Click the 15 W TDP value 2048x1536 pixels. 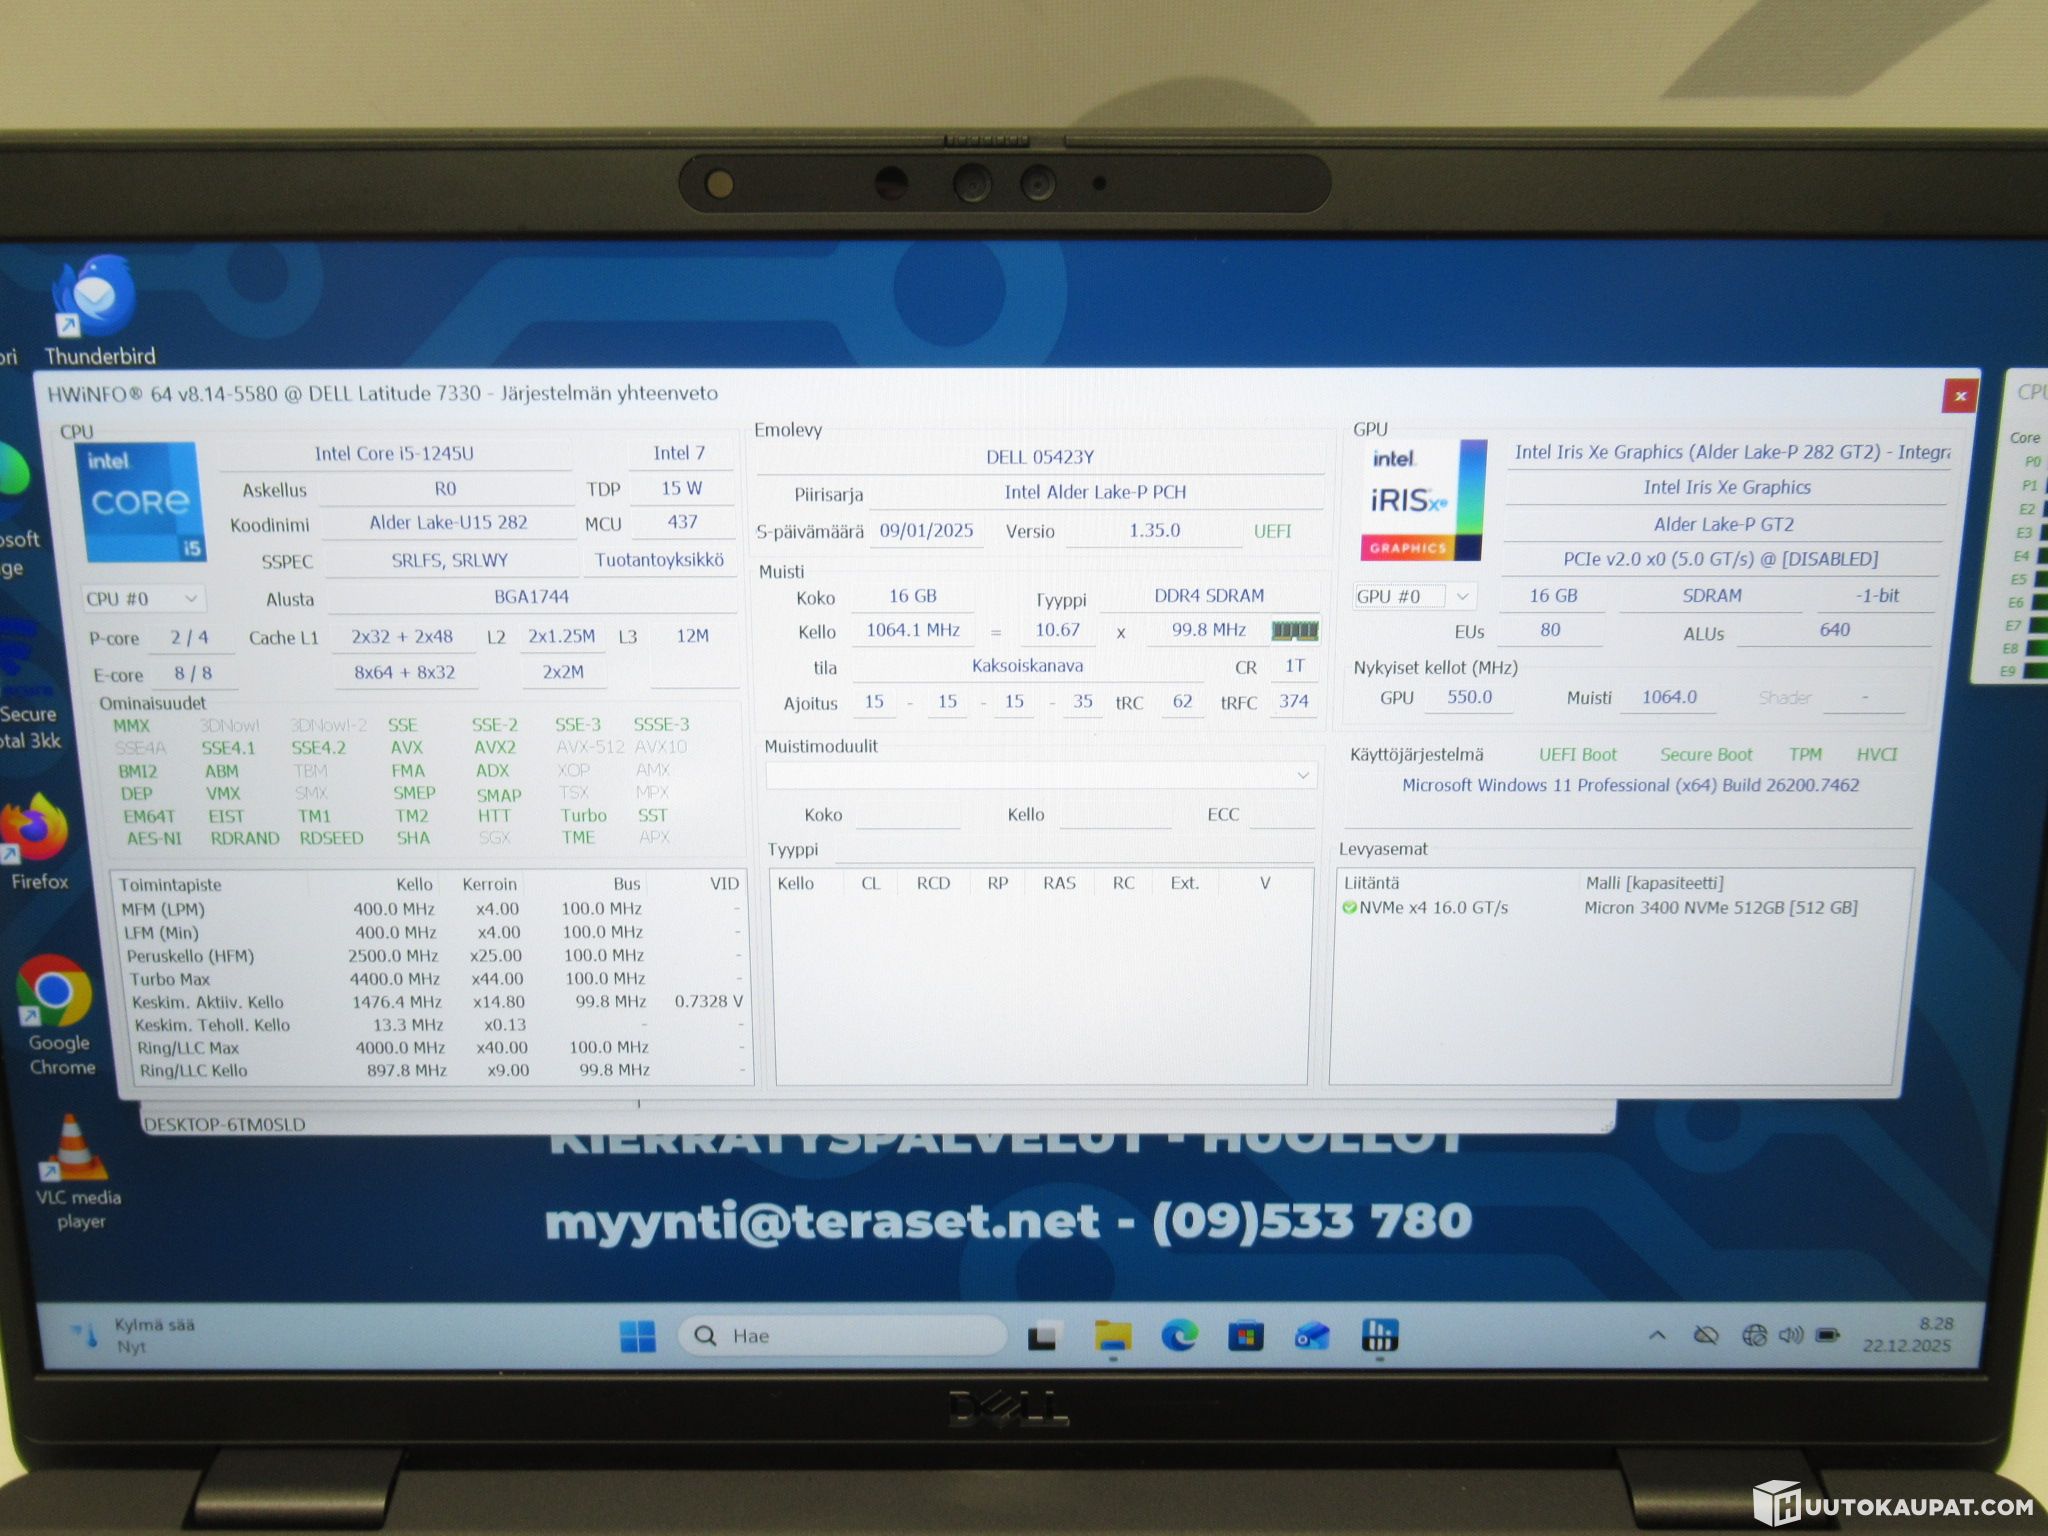[681, 489]
